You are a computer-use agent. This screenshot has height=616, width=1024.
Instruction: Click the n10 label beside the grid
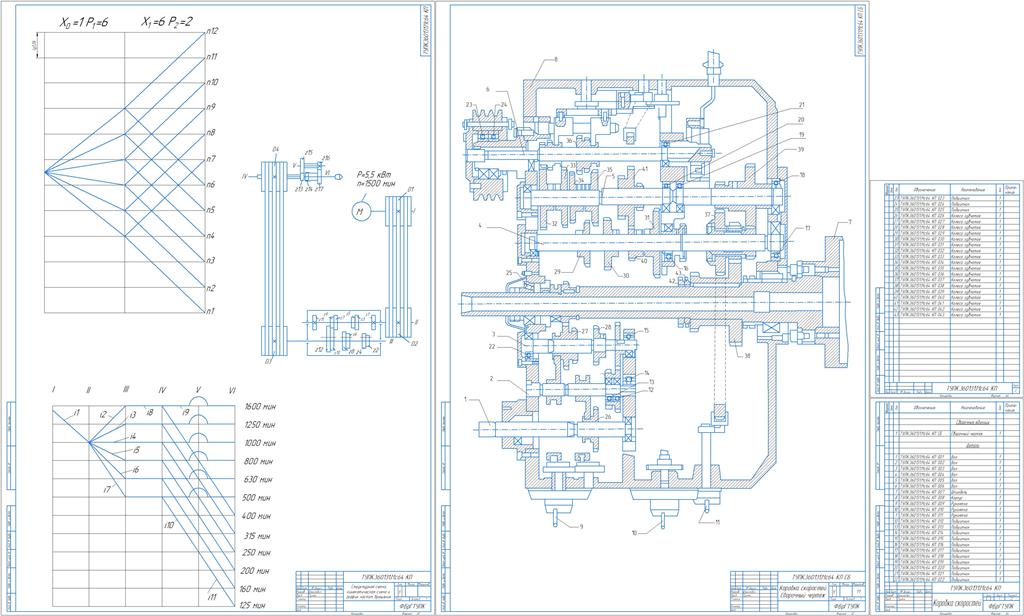[212, 82]
